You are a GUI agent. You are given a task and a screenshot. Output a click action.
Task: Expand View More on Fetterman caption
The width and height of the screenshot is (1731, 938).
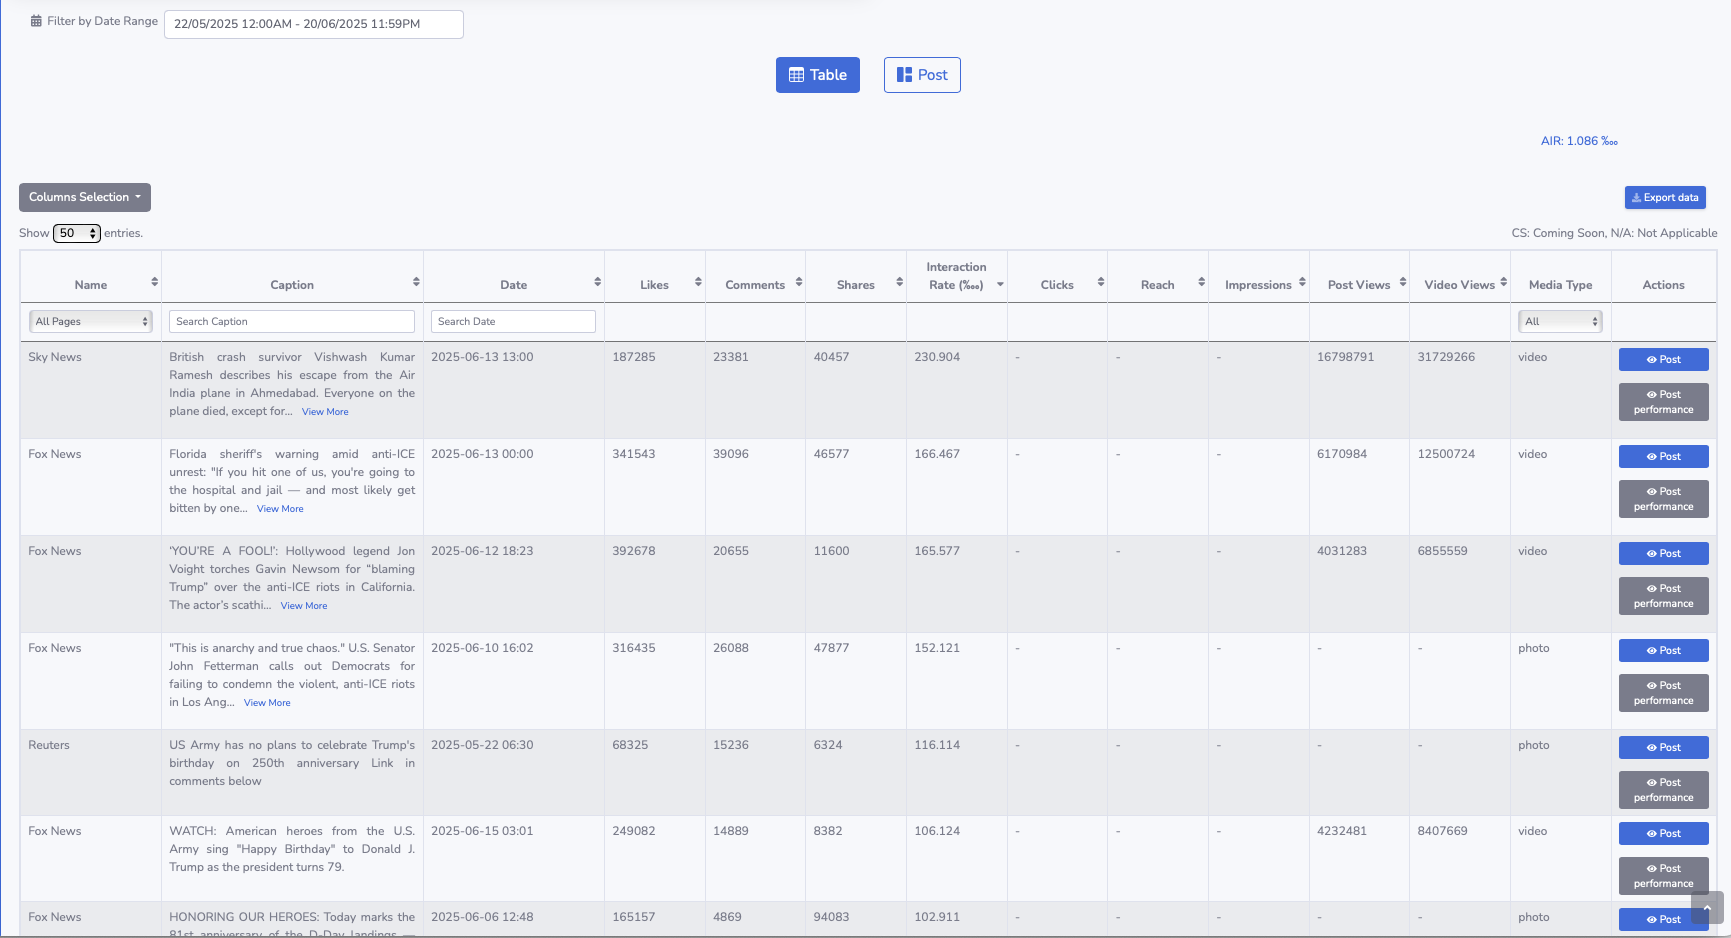coord(267,703)
